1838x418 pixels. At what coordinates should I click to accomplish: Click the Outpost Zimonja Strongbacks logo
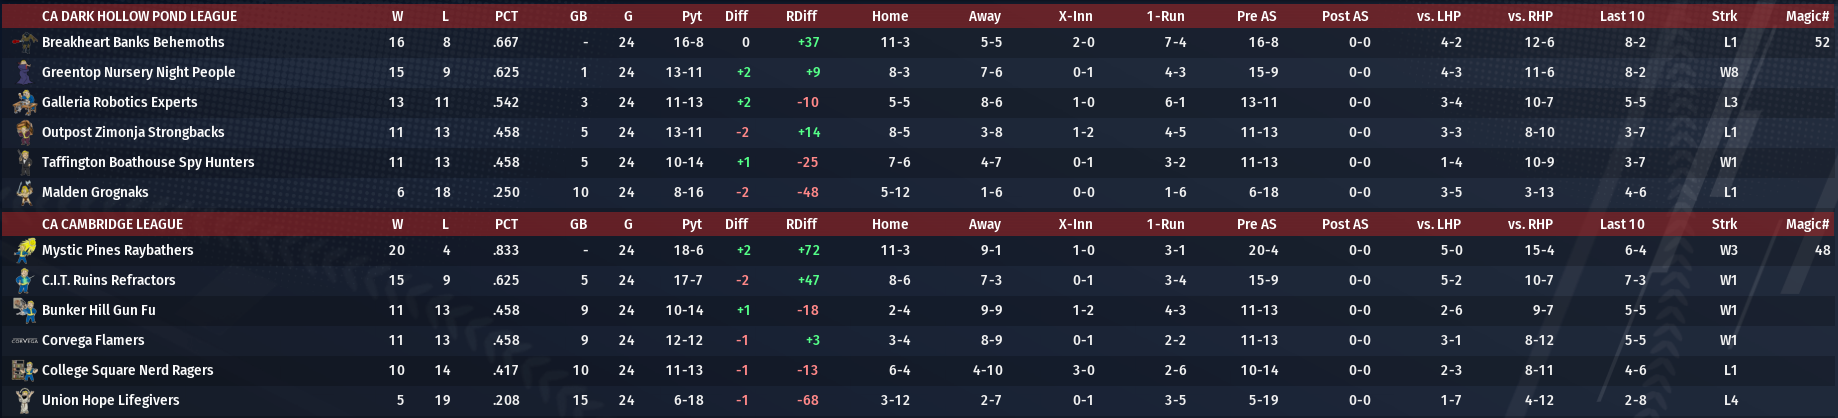pos(24,132)
